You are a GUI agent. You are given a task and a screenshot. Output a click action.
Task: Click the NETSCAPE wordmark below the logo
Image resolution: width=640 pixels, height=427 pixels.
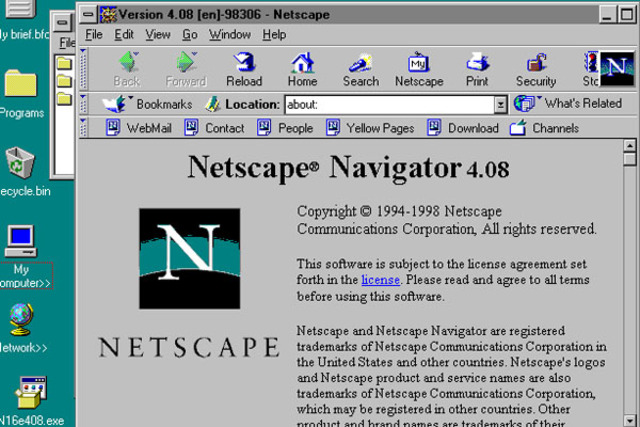click(x=189, y=347)
